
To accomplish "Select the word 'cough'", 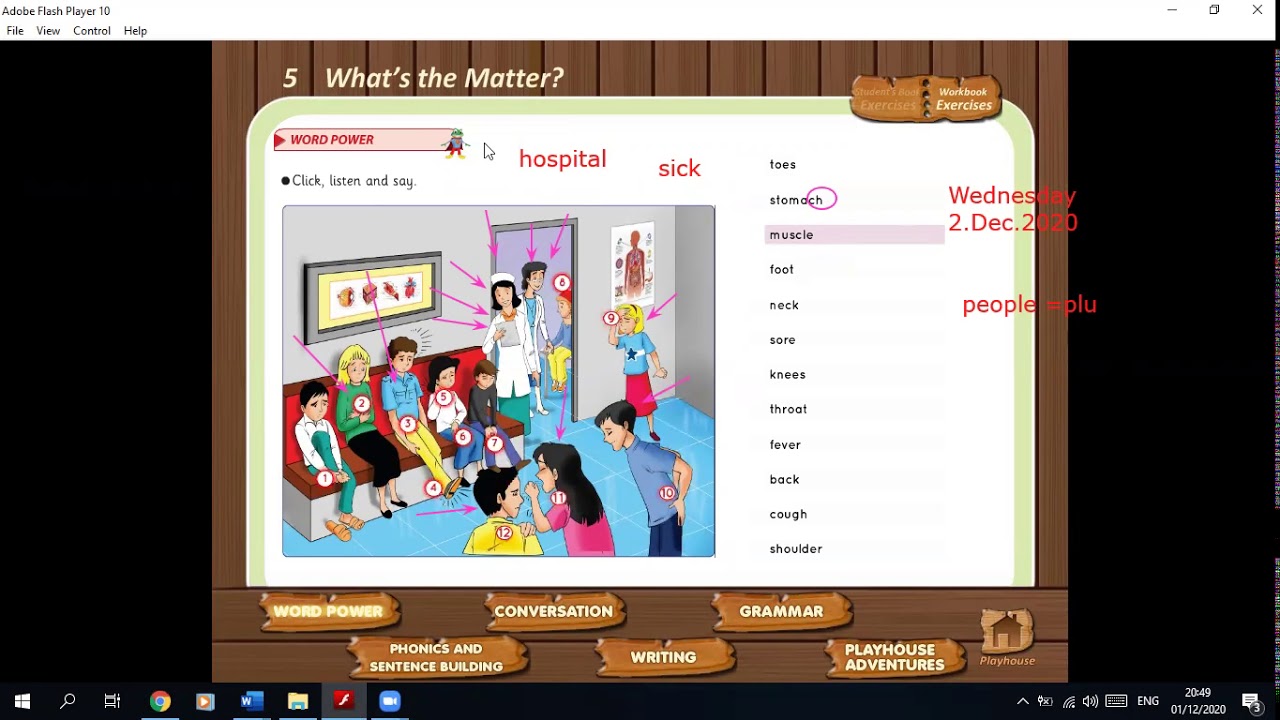I will click(788, 514).
